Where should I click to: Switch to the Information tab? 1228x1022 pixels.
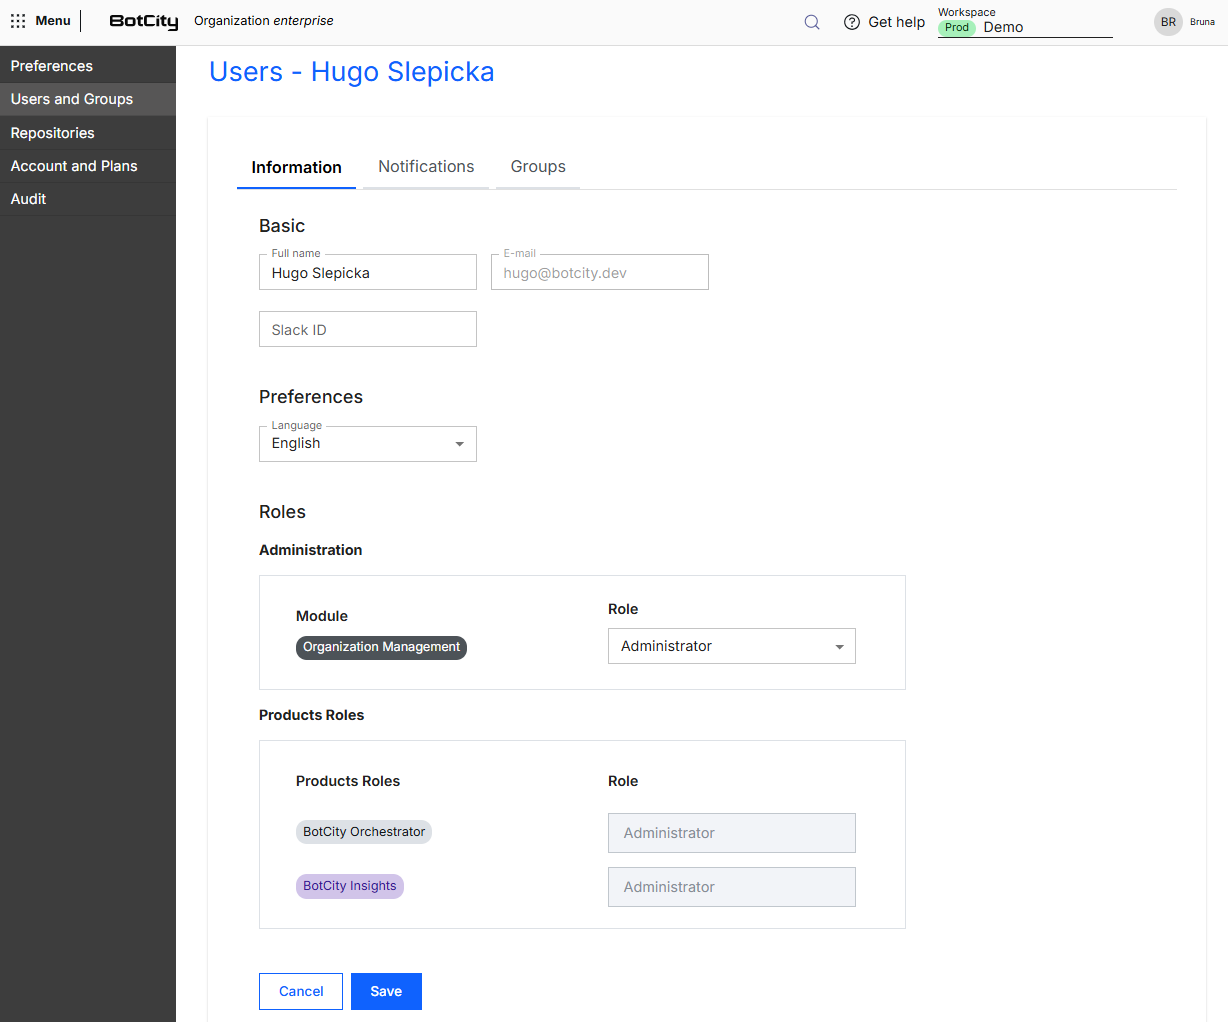296,167
